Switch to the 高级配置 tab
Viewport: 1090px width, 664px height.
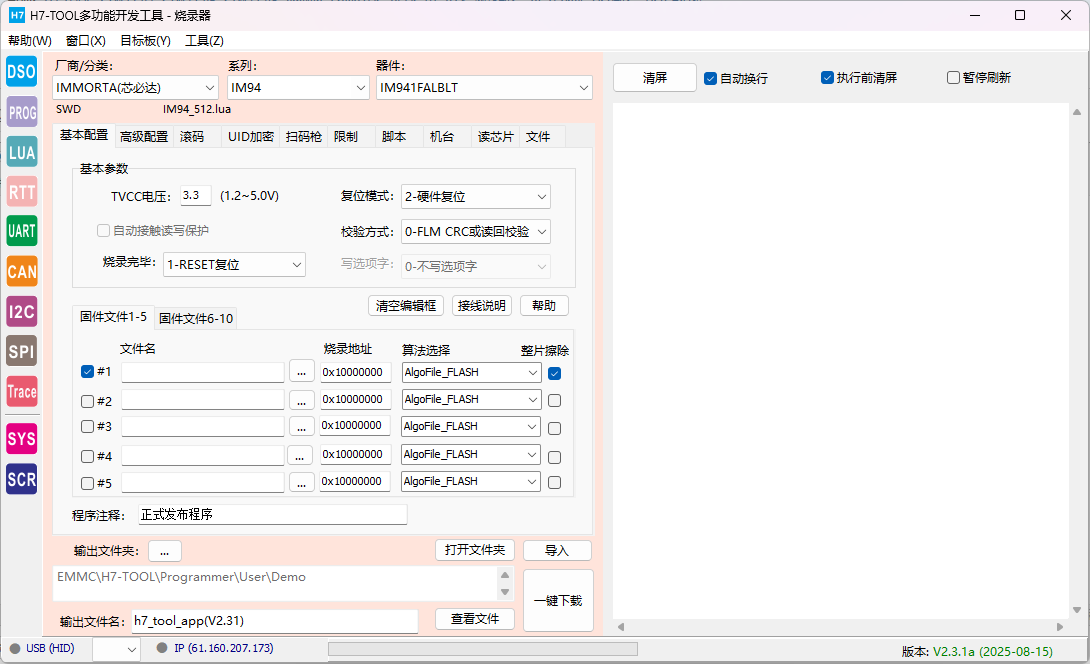[144, 137]
